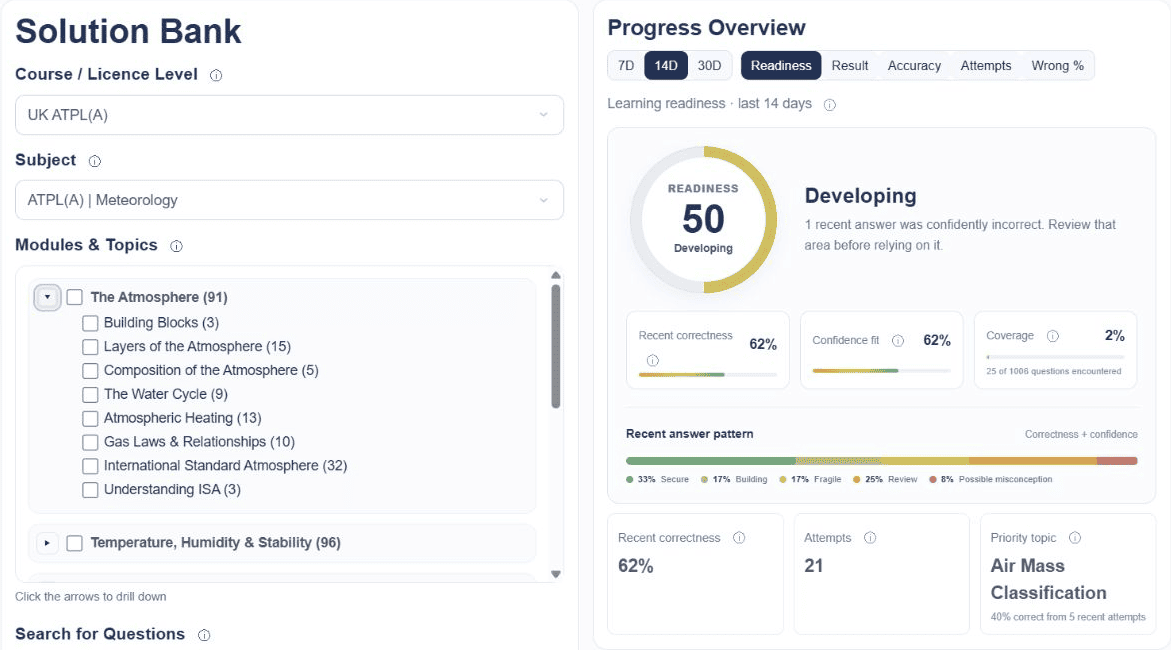This screenshot has height=650, width=1171.
Task: Click info icon after Learning readiness subtitle
Action: 830,105
